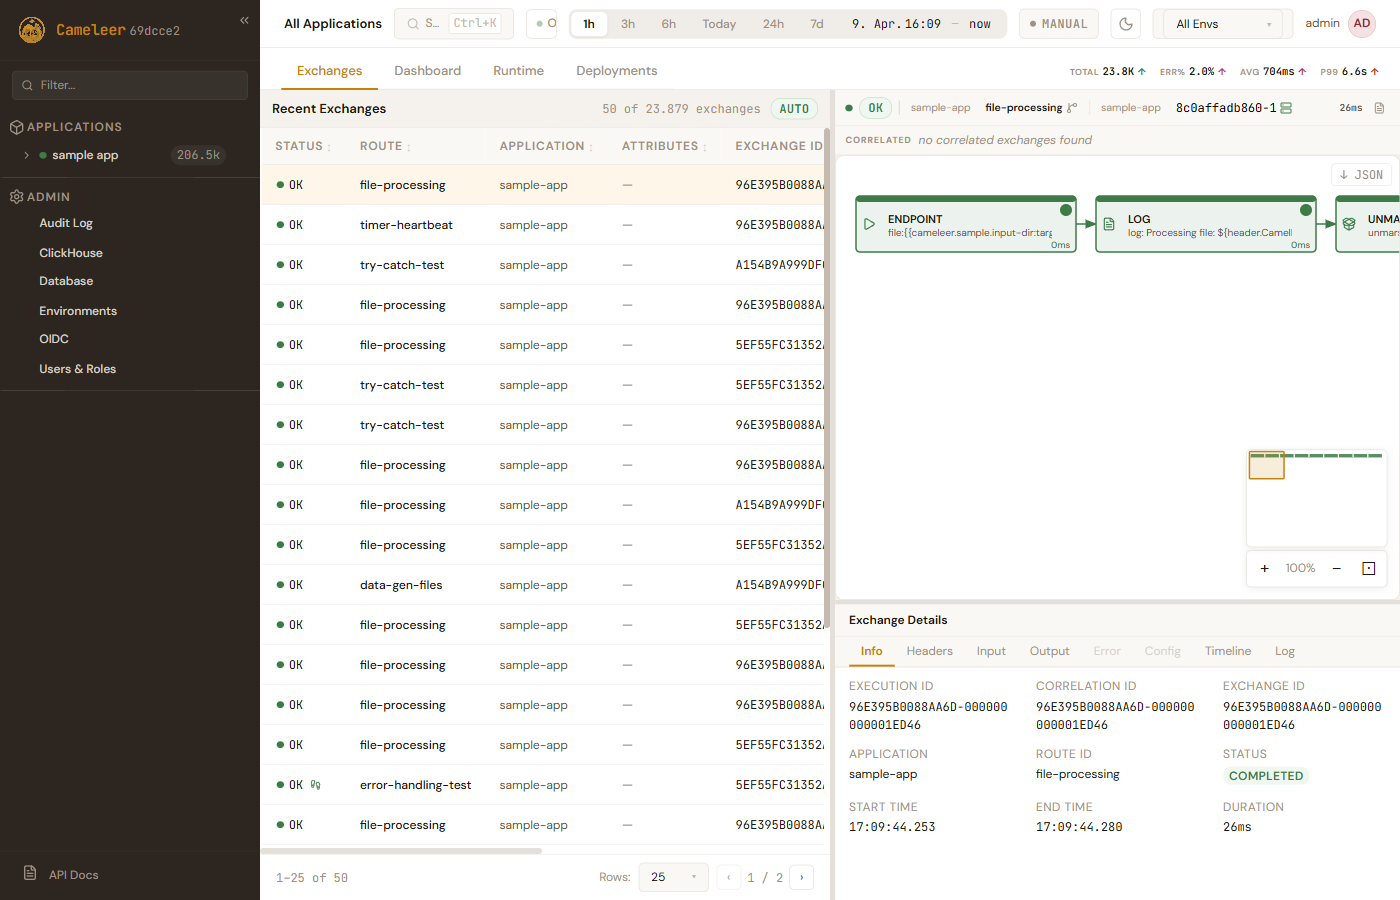
Task: Switch to the Dashboard tab
Action: (x=427, y=71)
